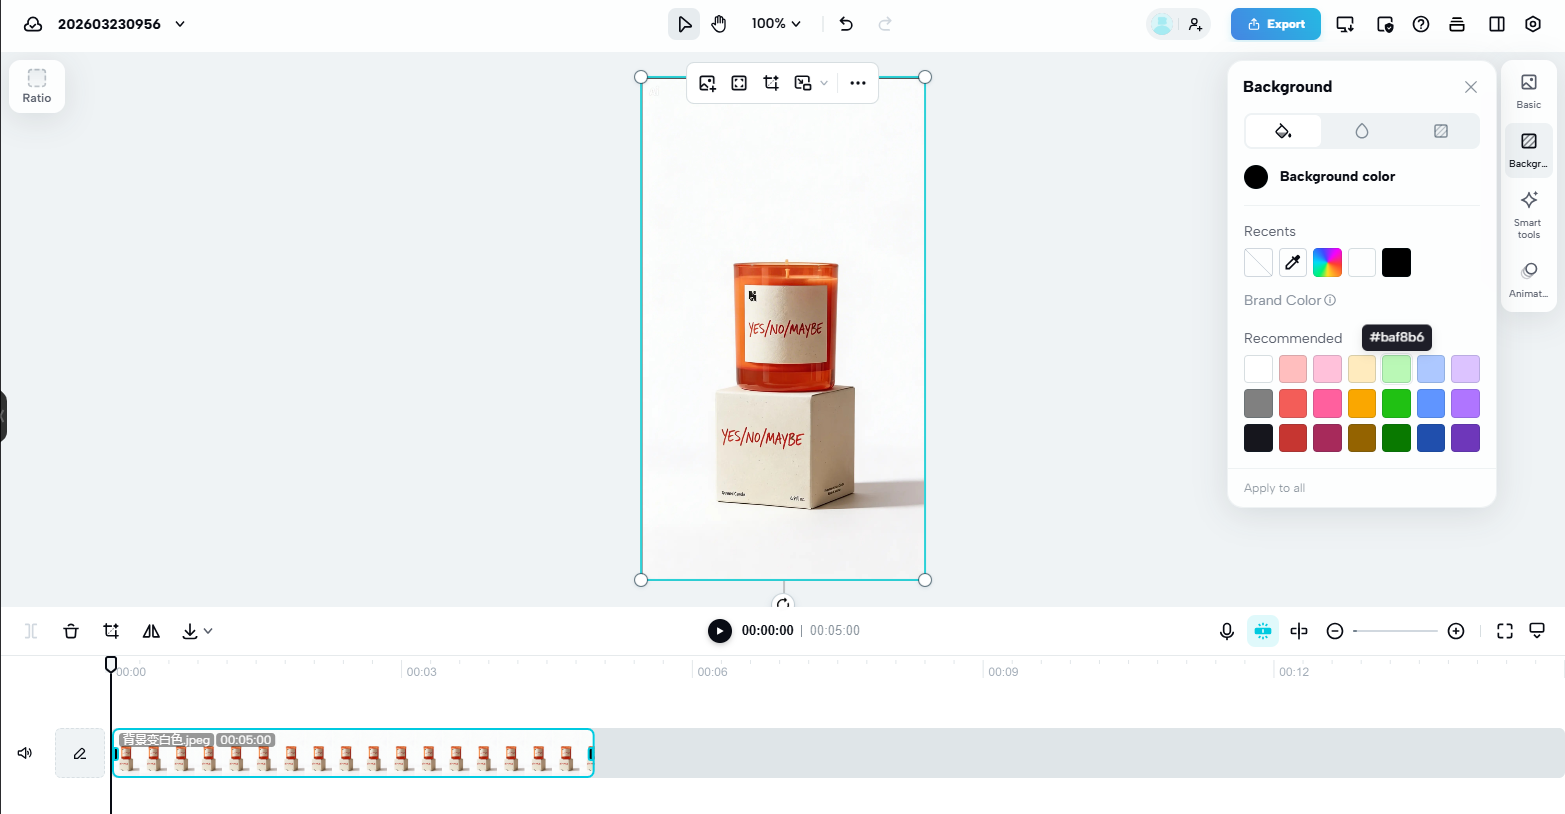Click the info icon beside Brand Color

1330,300
